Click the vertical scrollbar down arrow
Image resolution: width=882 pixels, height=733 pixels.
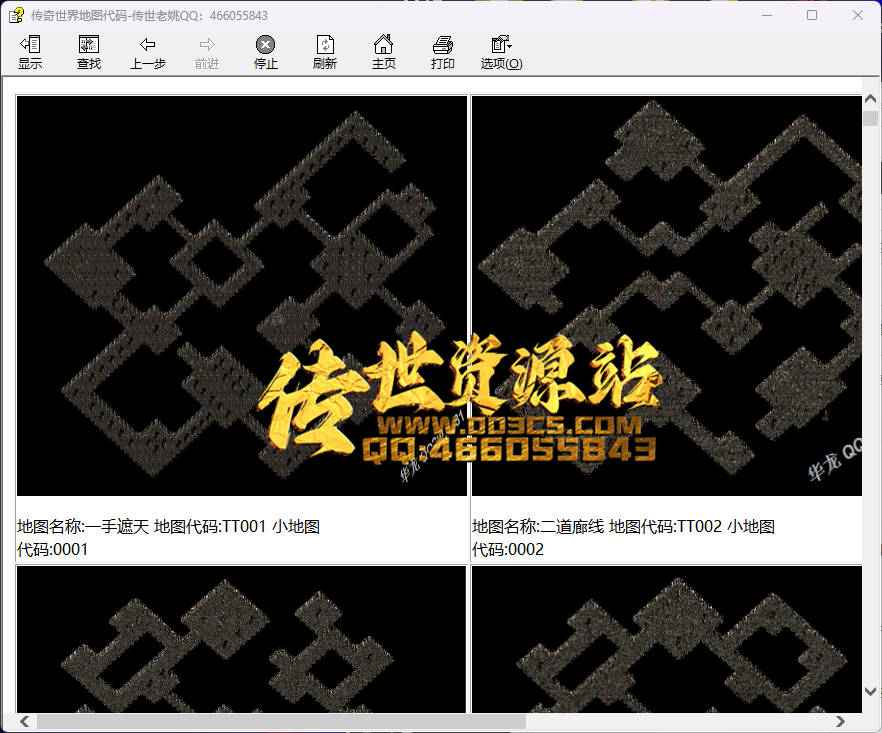coord(870,691)
